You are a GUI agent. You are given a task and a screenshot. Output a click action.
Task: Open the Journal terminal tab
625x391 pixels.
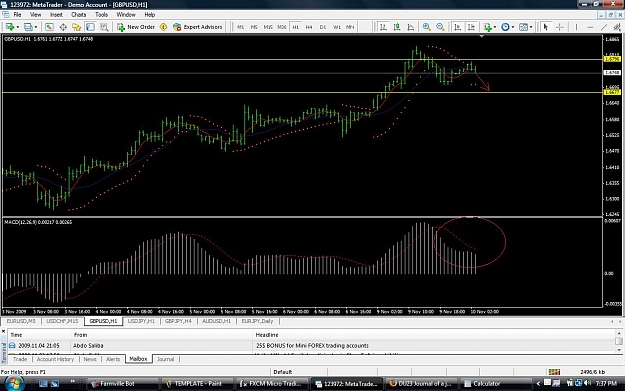pyautogui.click(x=165, y=359)
